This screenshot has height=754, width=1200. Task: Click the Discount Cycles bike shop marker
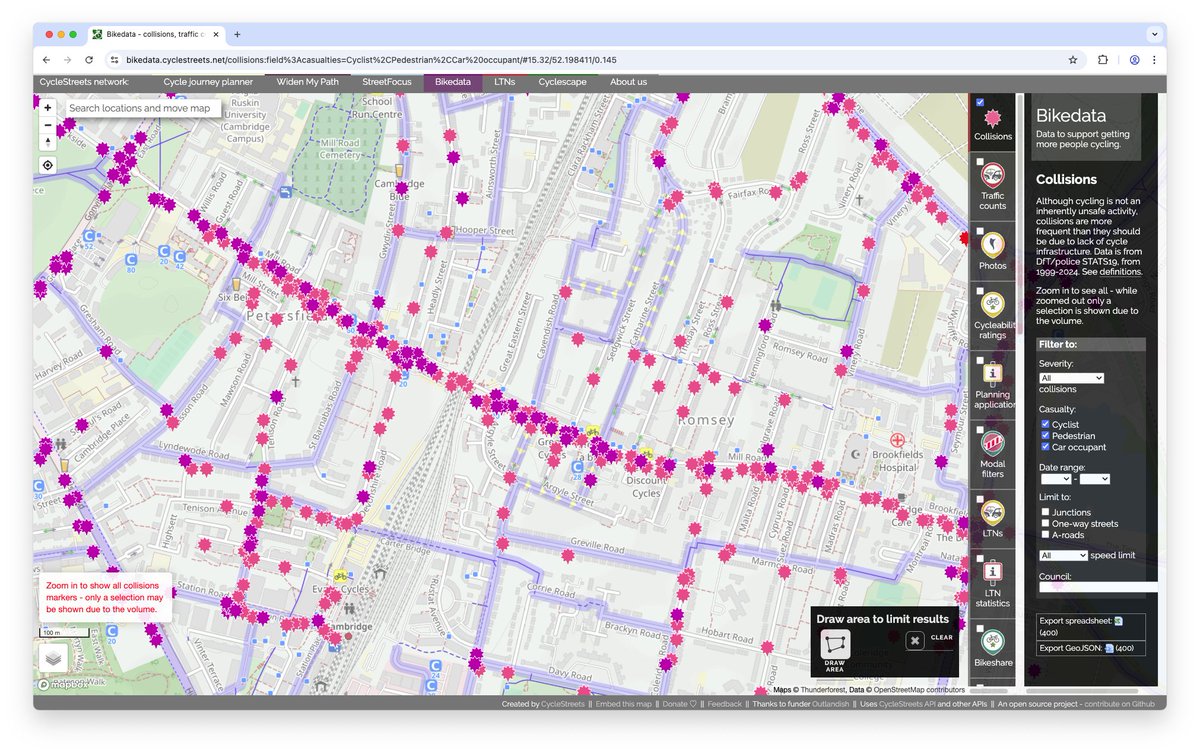[646, 453]
